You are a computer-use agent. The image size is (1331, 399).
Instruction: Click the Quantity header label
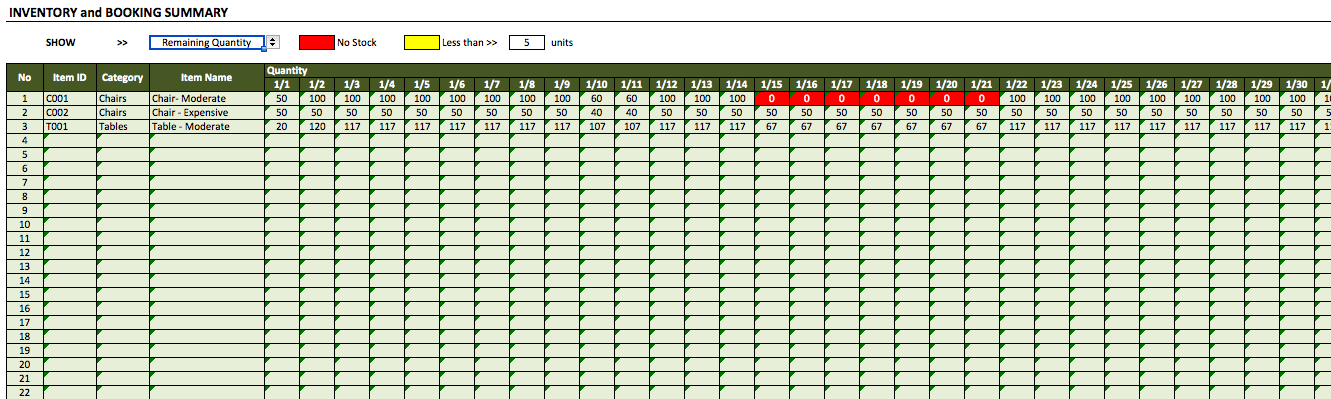287,70
